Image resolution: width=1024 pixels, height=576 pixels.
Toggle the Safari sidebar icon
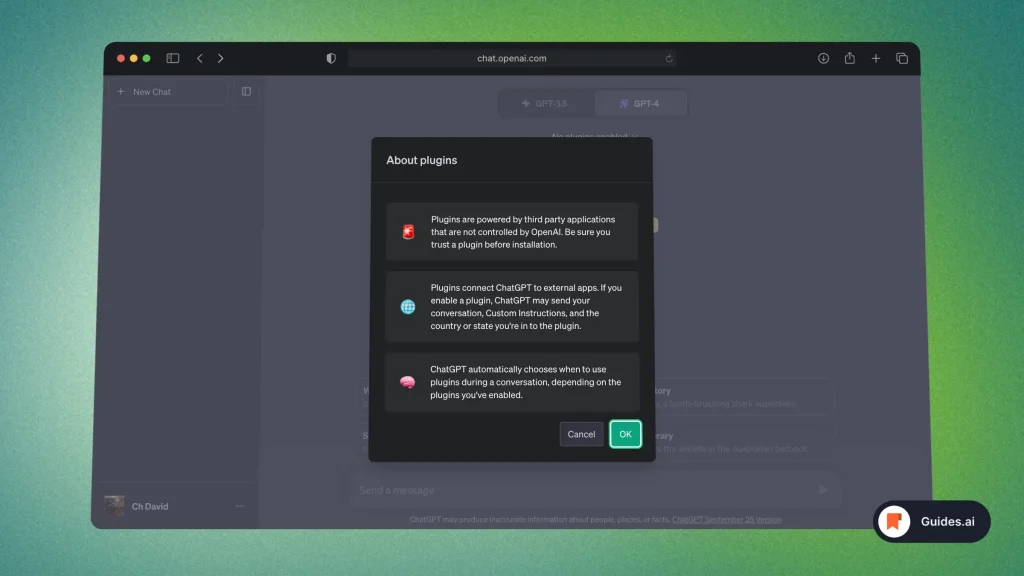coord(172,58)
